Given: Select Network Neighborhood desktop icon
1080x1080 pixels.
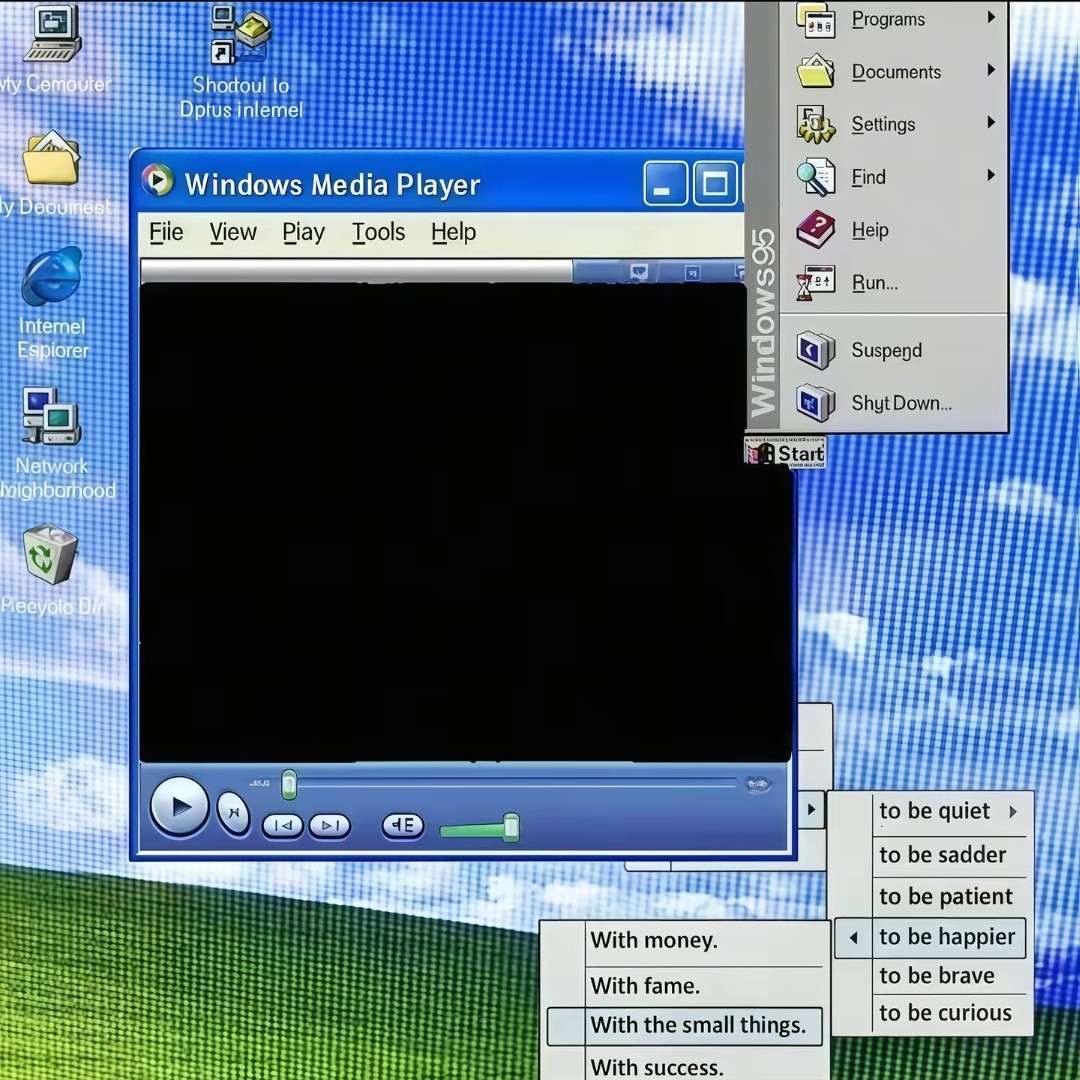Looking at the screenshot, I should tap(52, 416).
